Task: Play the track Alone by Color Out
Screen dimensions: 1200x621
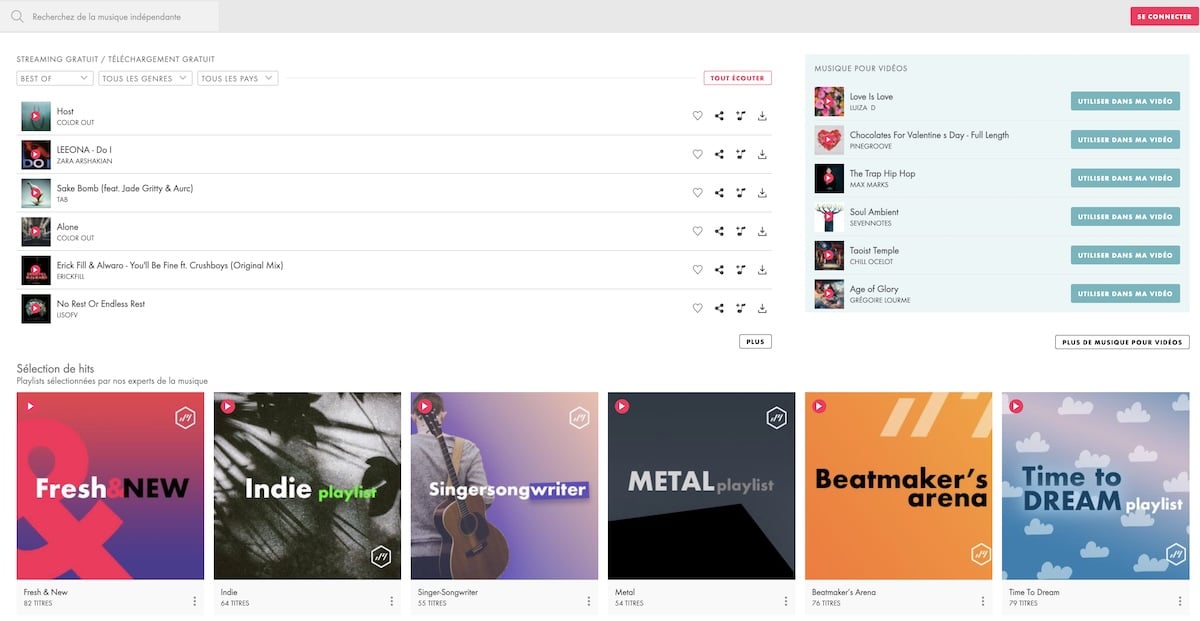Action: click(36, 231)
